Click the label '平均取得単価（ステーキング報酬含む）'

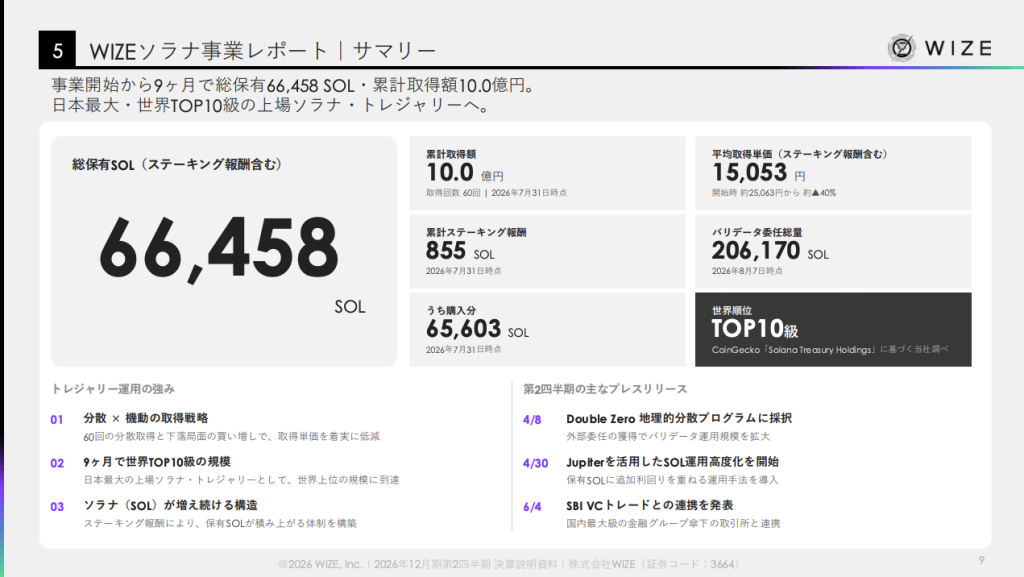[799, 154]
